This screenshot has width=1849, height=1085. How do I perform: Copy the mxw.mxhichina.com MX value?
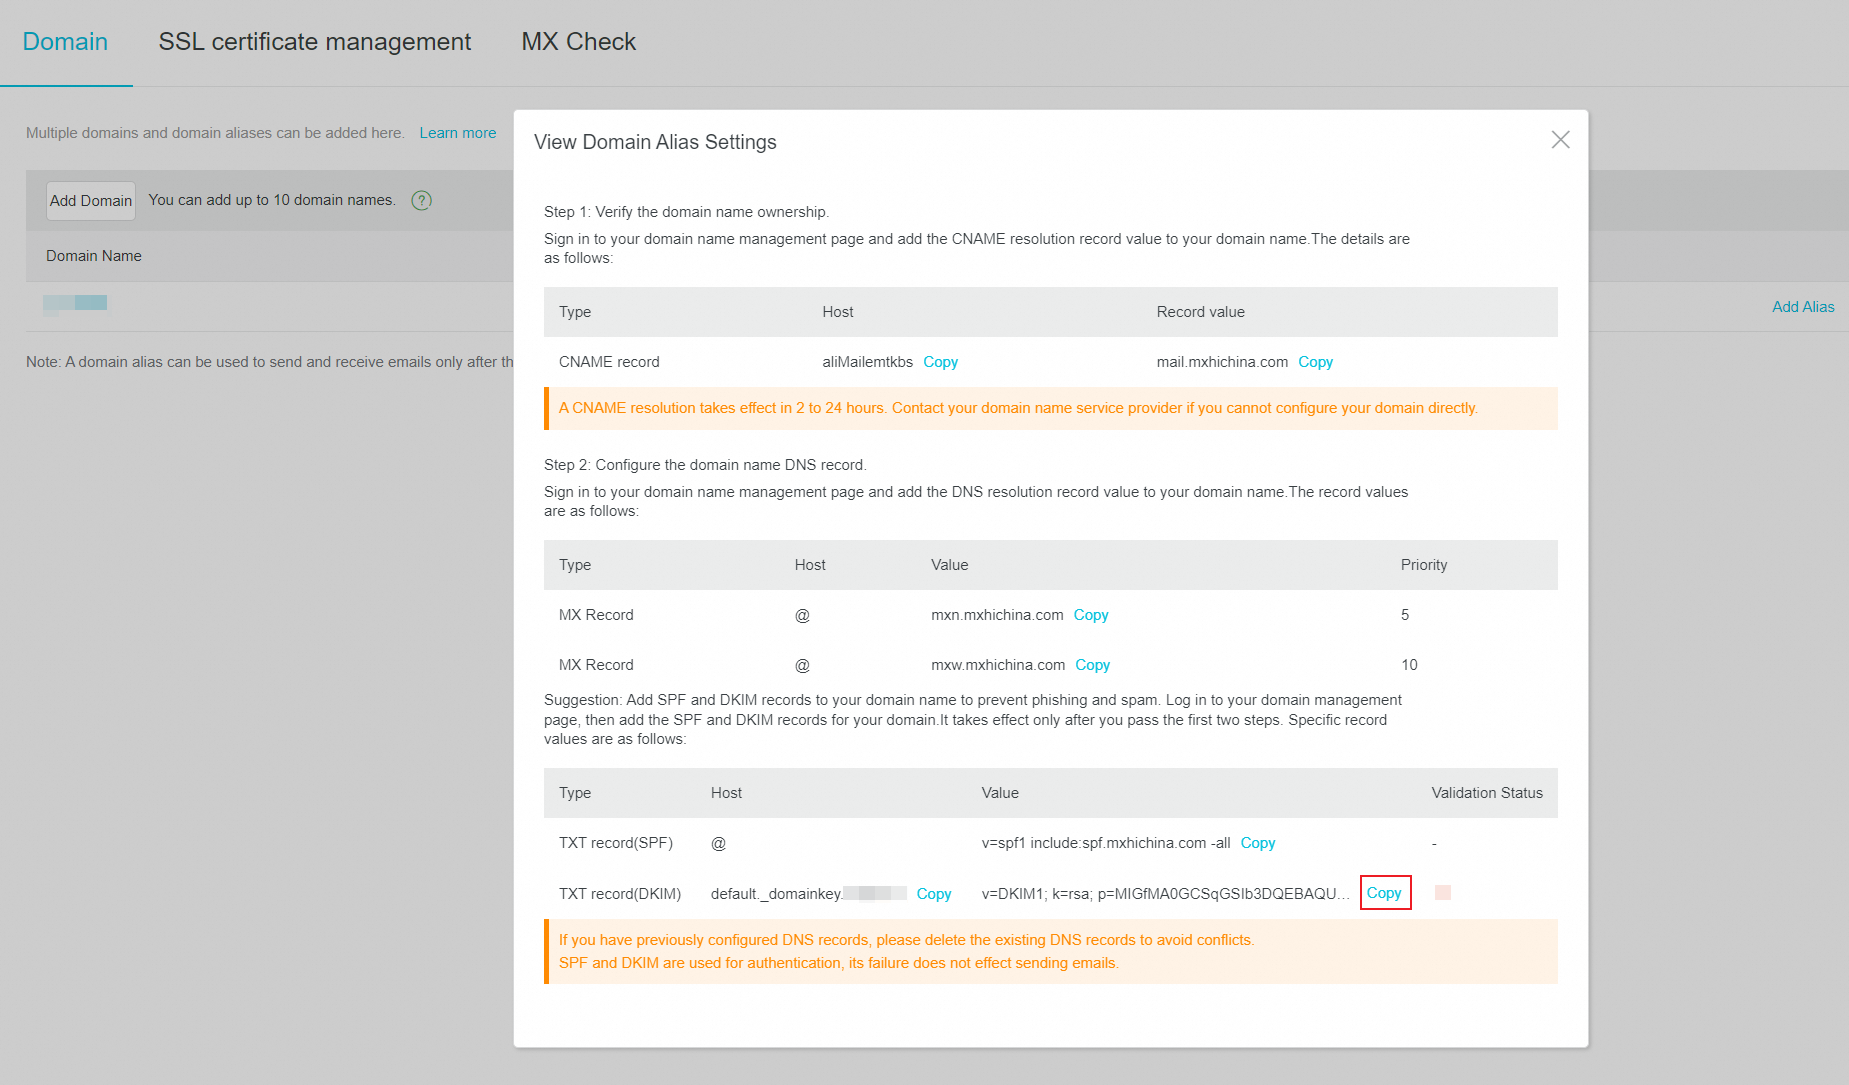(1092, 665)
